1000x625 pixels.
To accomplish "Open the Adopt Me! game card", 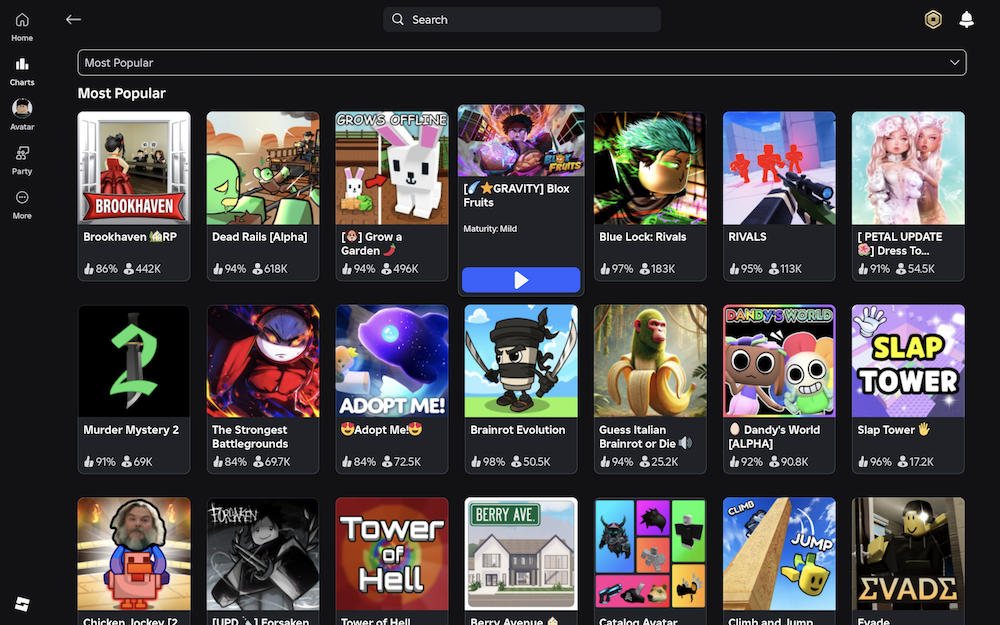I will point(392,361).
